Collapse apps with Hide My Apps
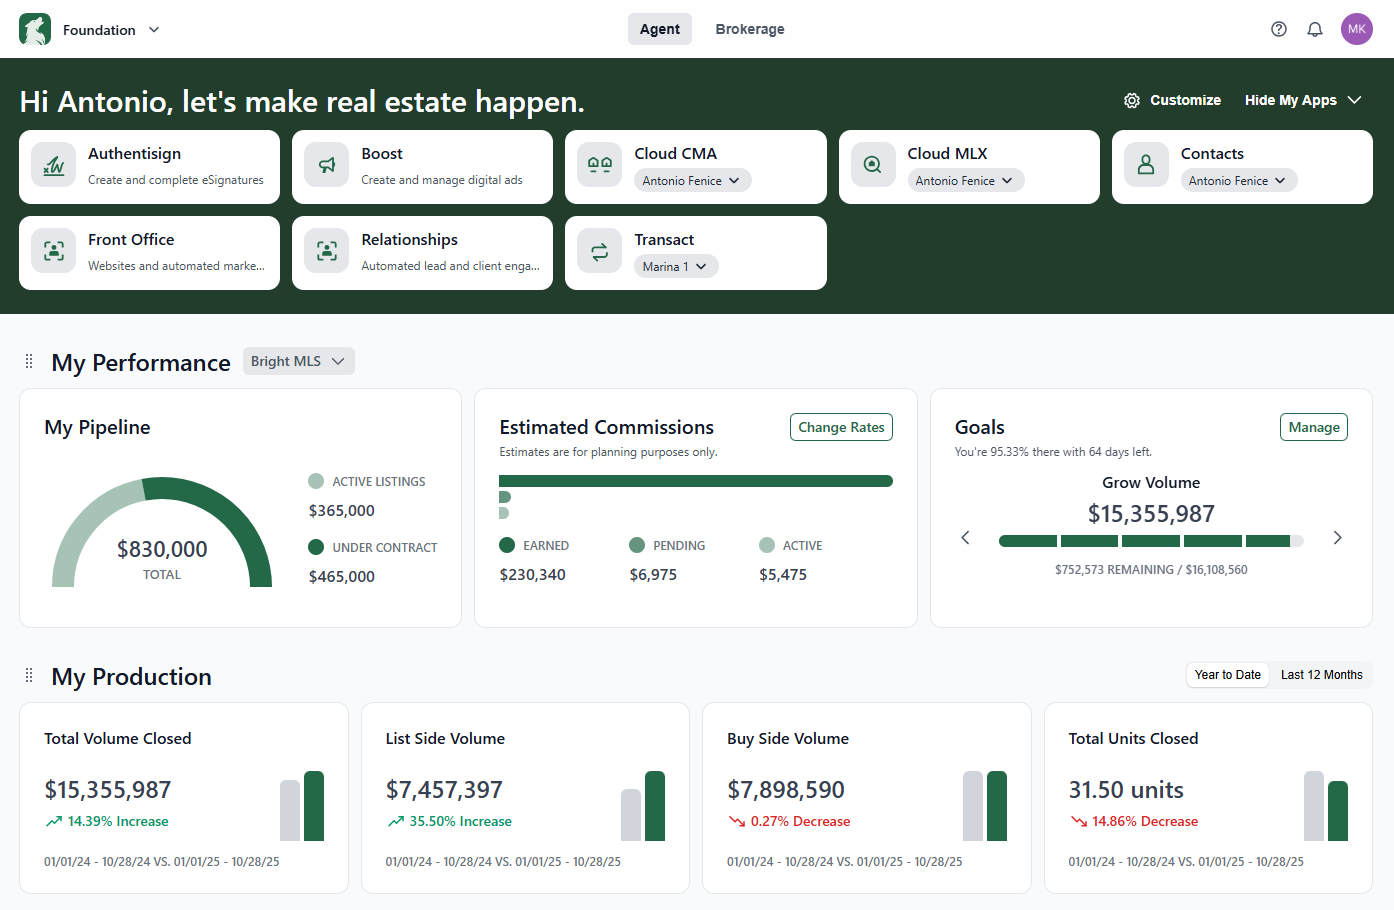 pos(1303,100)
